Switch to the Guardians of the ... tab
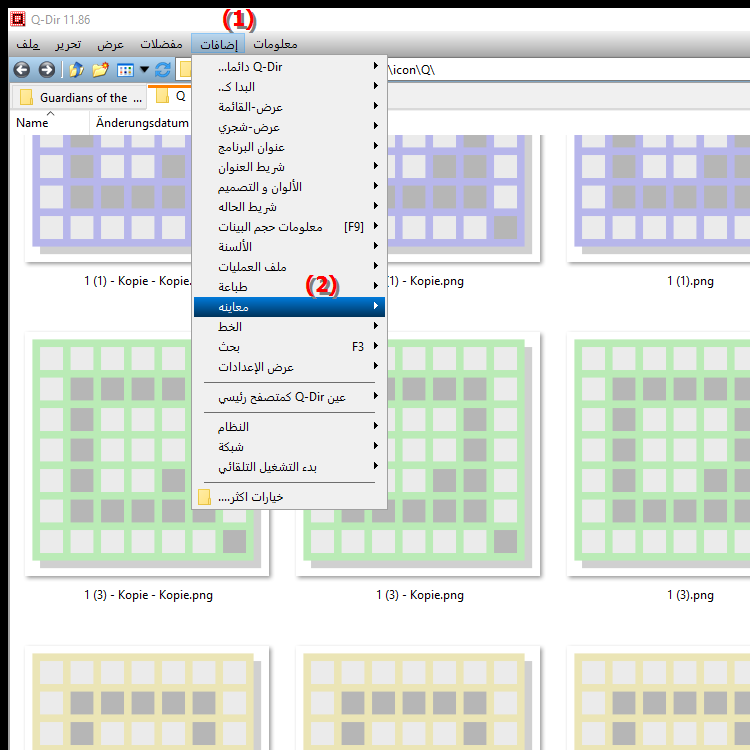The width and height of the screenshot is (750, 750). pos(79,97)
